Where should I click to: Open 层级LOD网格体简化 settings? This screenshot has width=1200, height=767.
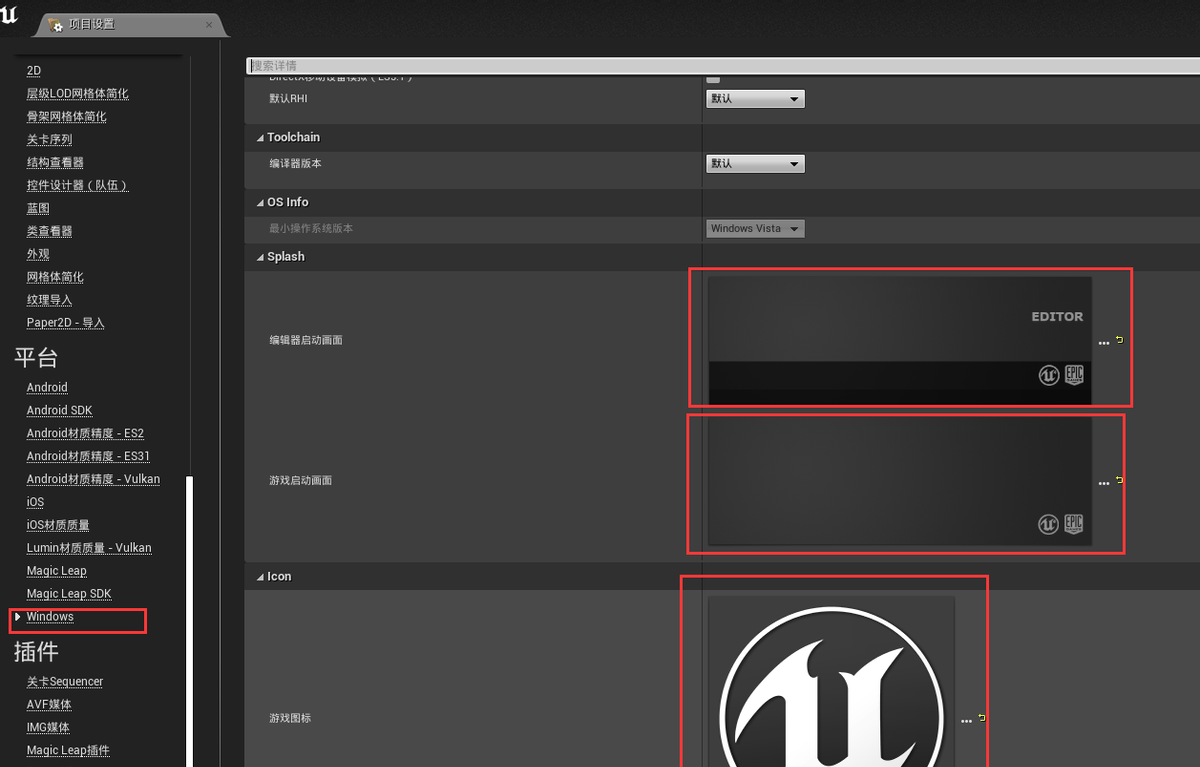[x=78, y=94]
